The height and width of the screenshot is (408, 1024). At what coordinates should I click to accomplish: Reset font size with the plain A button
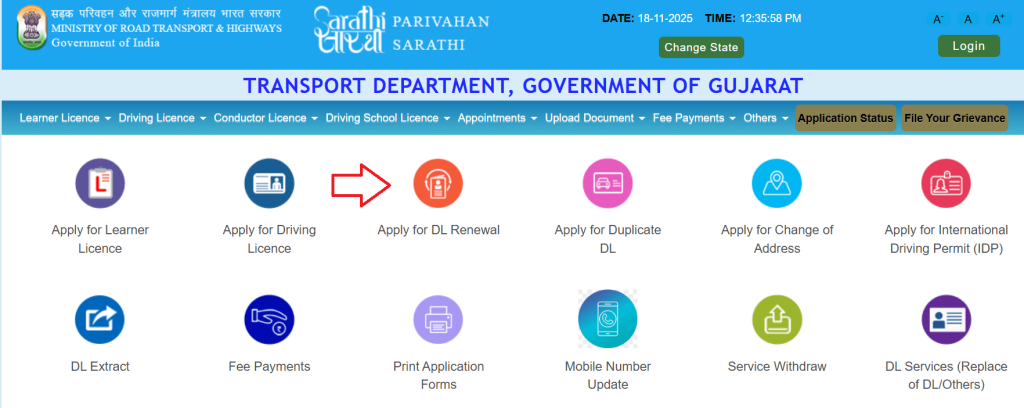pyautogui.click(x=968, y=19)
